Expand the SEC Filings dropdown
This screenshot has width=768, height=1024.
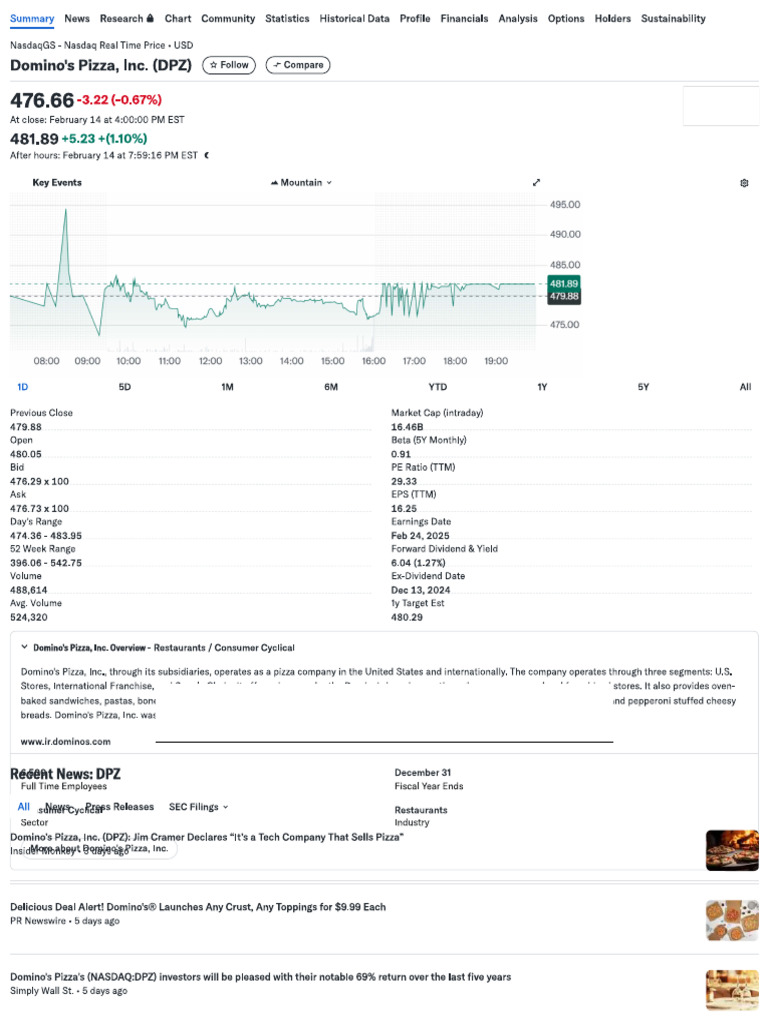click(226, 807)
